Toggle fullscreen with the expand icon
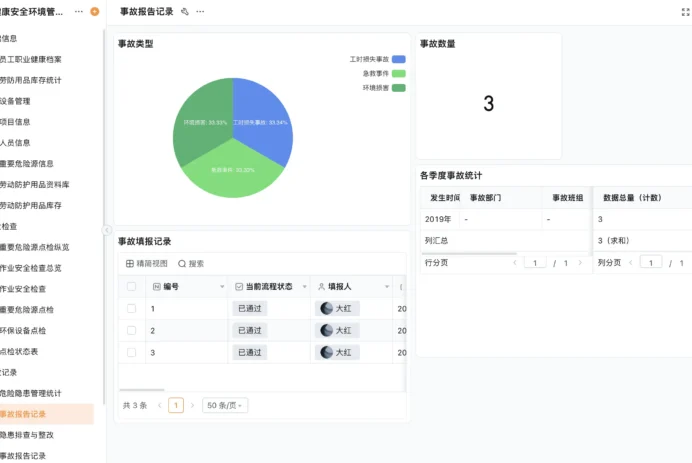The image size is (692, 463). [685, 12]
